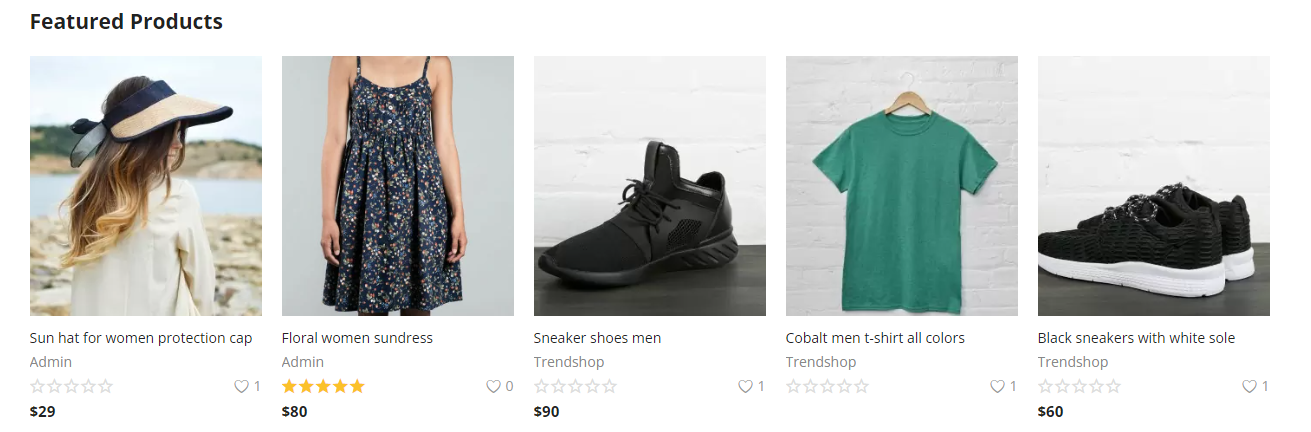Visit Trendshop vendor under Sneaker shoes men
This screenshot has width=1311, height=432.
pos(569,362)
